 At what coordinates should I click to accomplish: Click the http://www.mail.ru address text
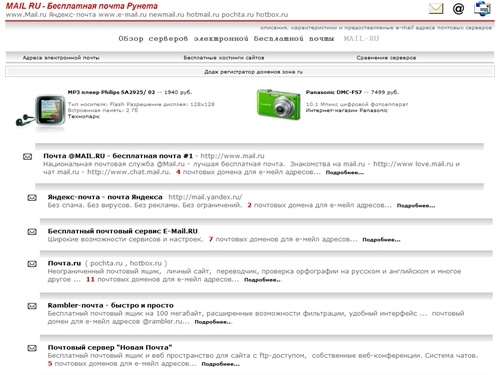[x=232, y=156]
